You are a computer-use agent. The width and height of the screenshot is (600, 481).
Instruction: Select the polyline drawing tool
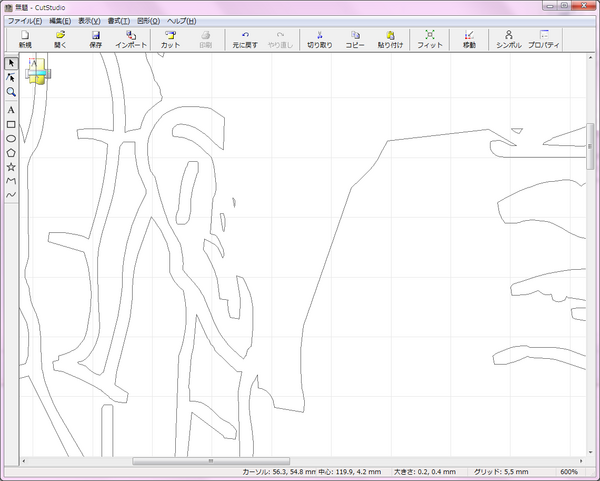[11, 181]
